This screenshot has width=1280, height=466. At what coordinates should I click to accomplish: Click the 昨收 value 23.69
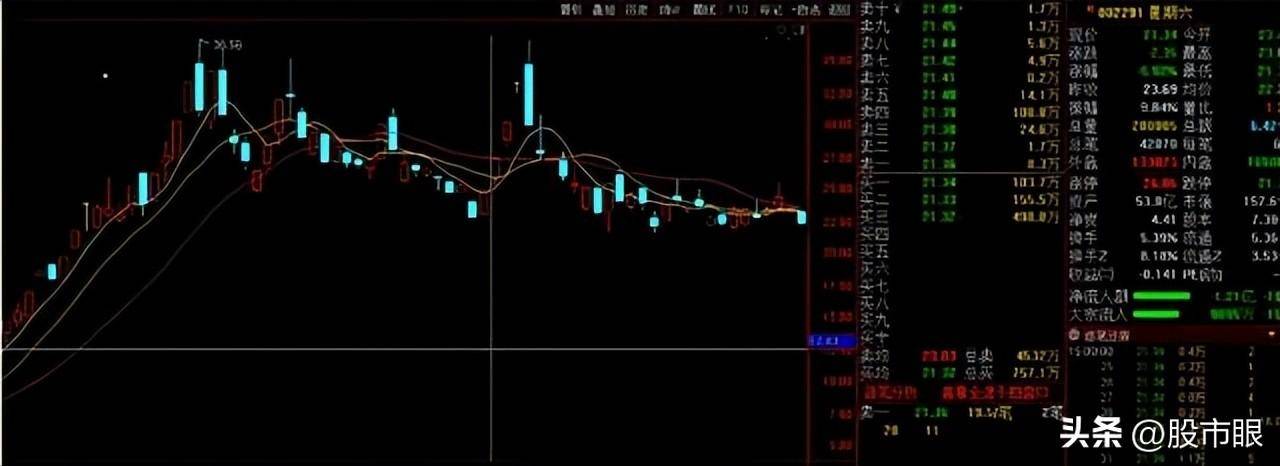point(1162,90)
